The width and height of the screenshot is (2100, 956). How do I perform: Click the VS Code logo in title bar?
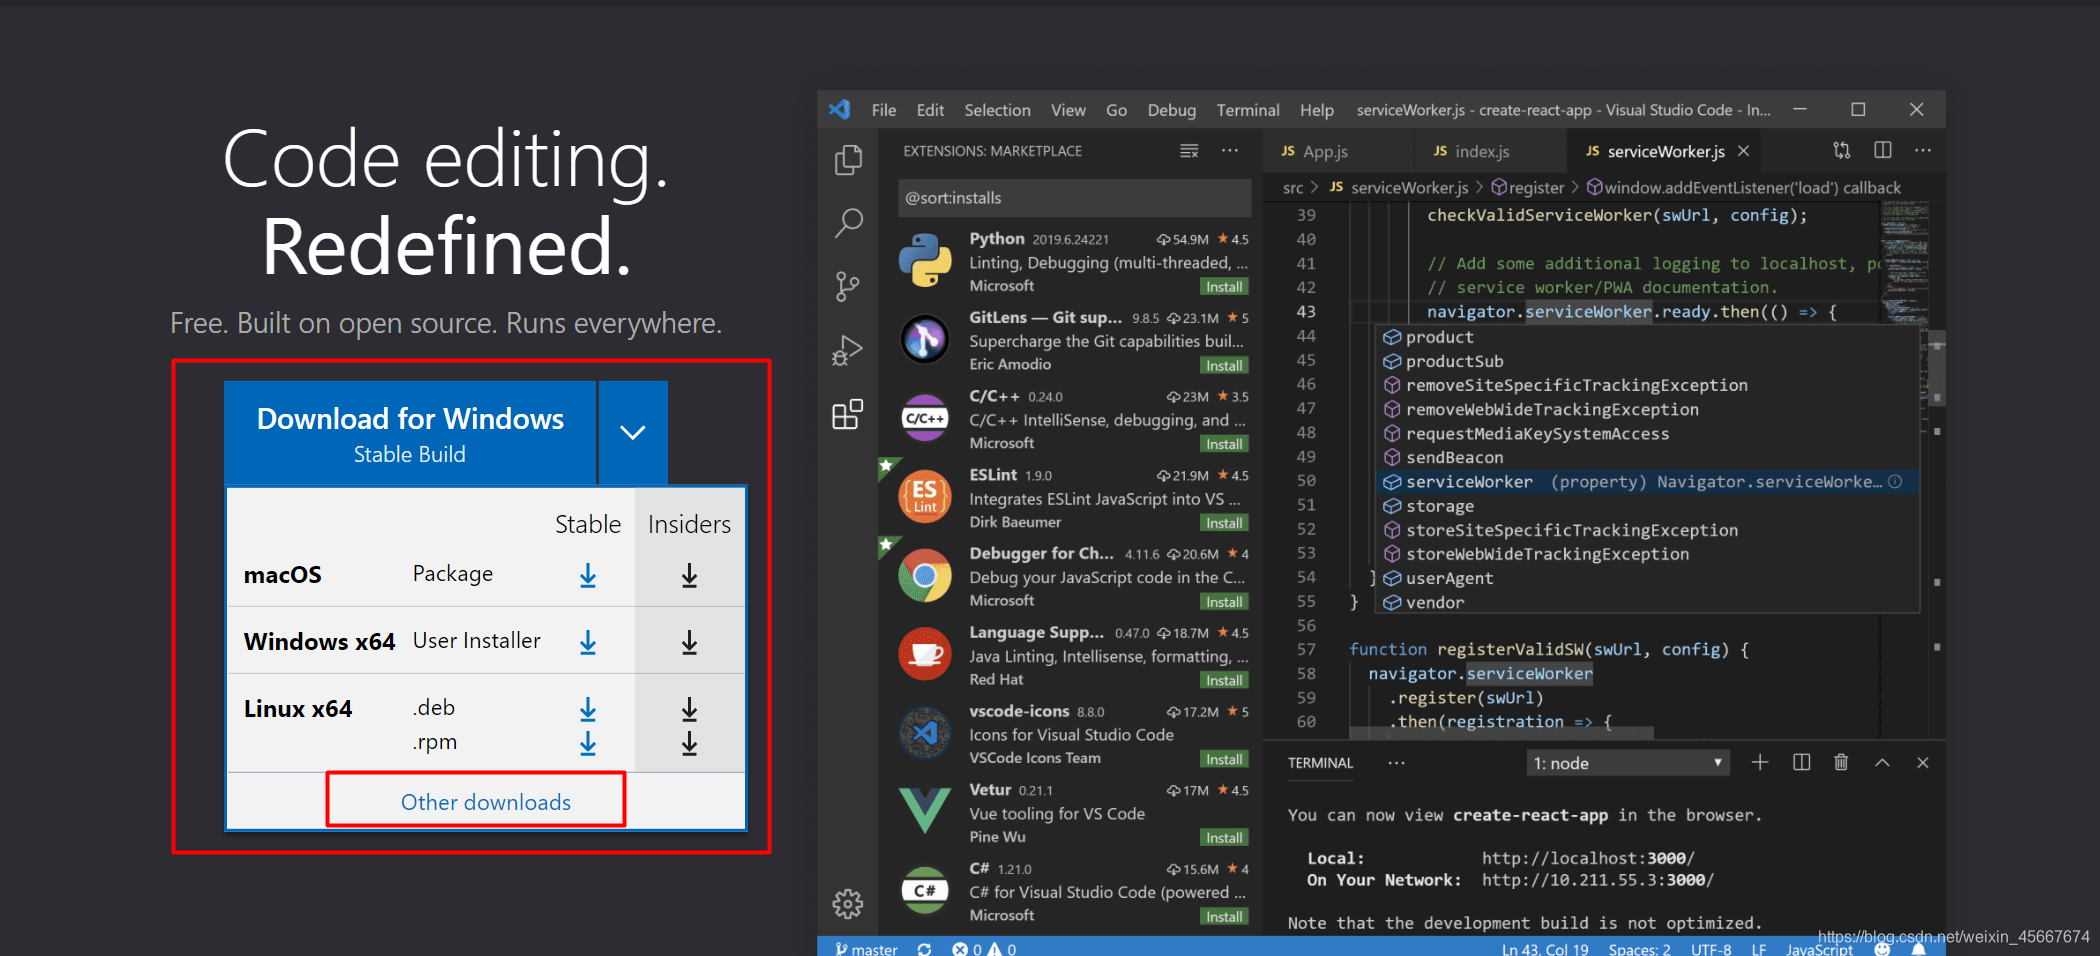[x=840, y=110]
